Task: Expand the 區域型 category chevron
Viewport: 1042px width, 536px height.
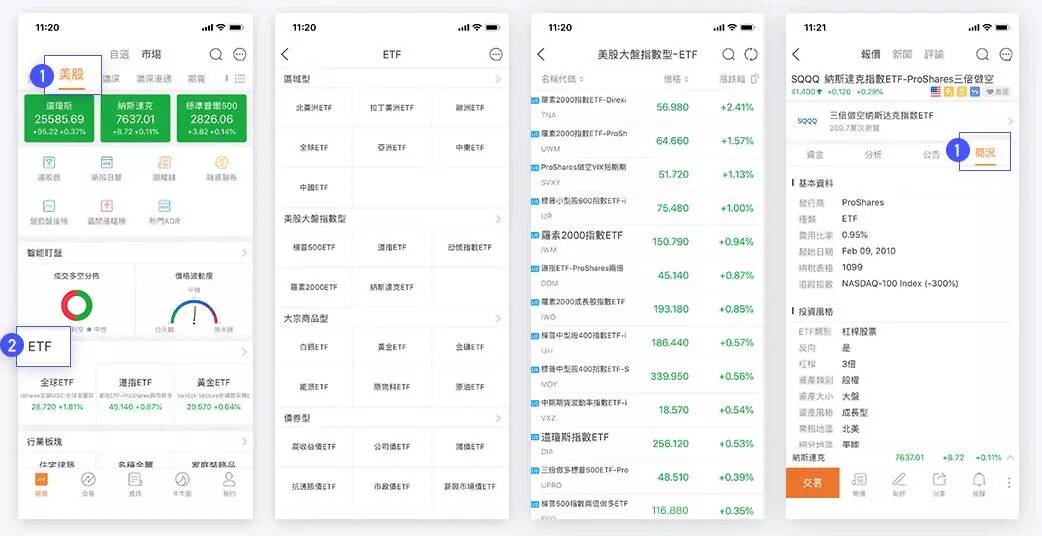Action: [x=498, y=79]
